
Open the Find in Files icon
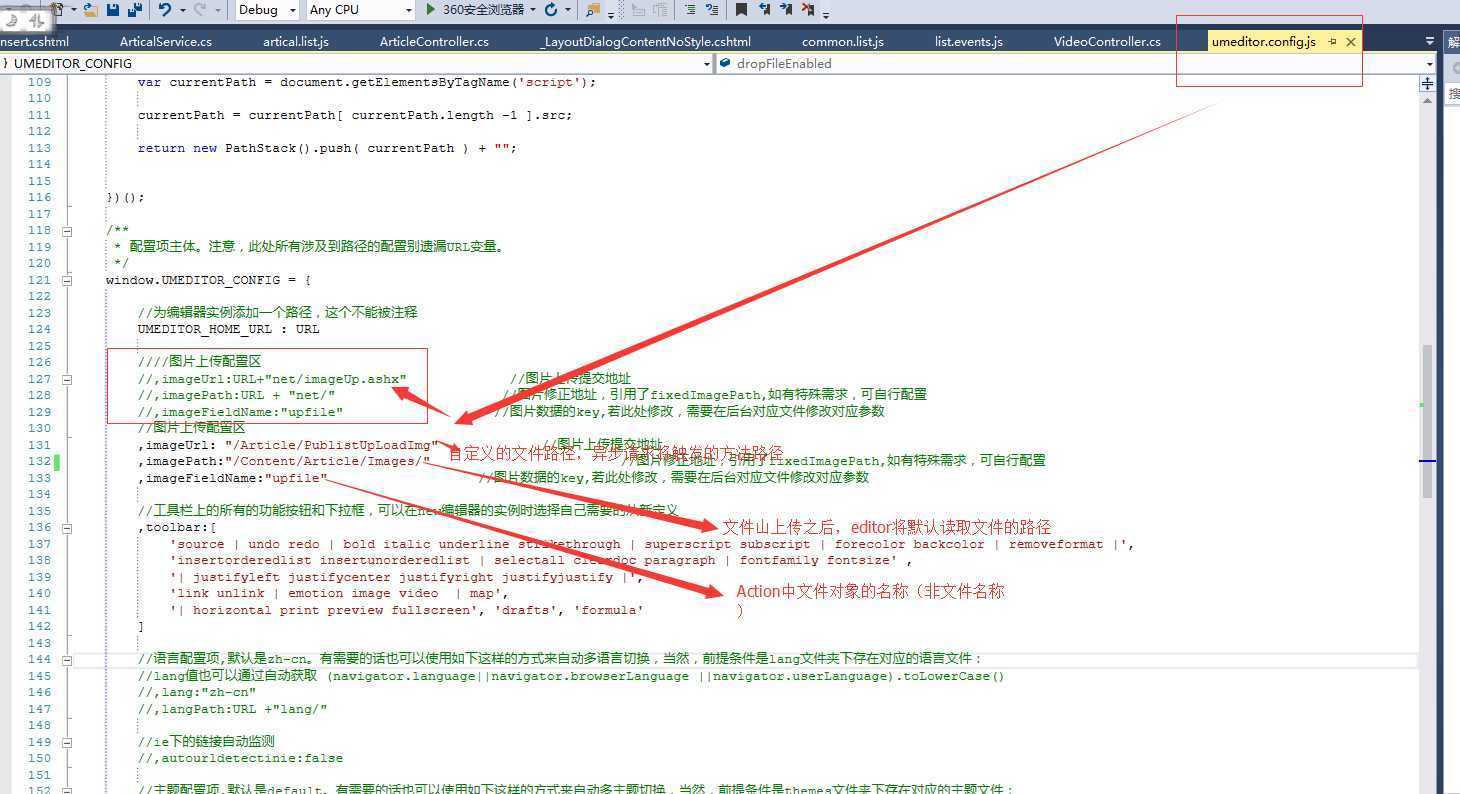[x=593, y=9]
